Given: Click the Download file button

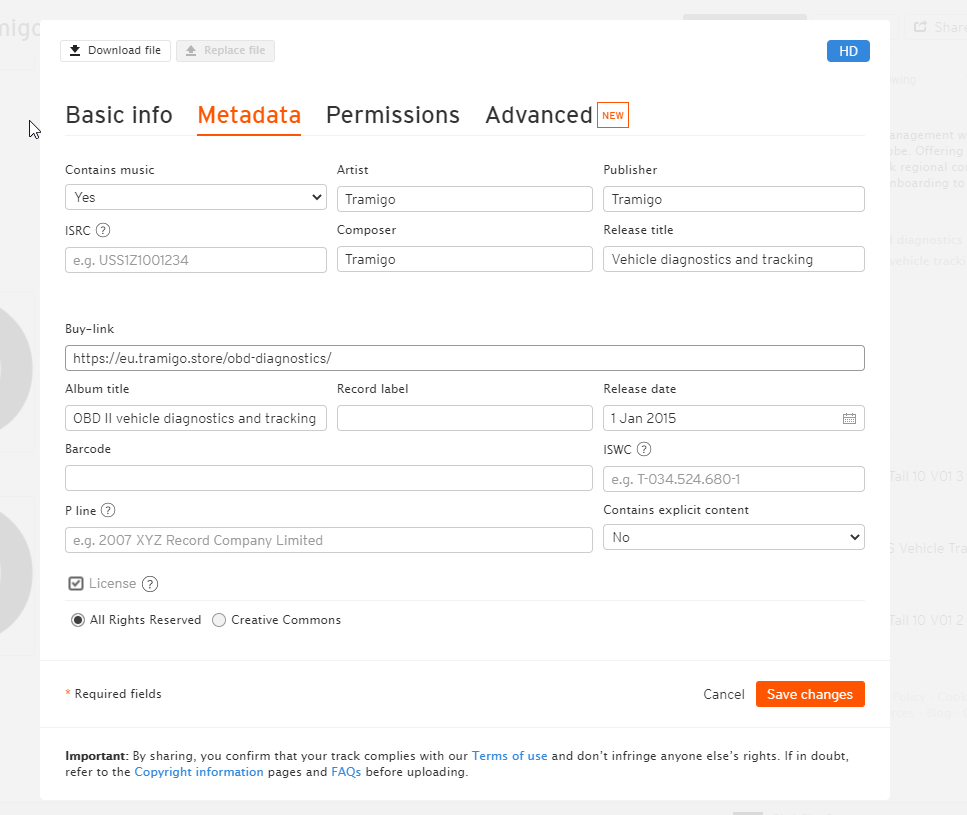Looking at the screenshot, I should [115, 51].
